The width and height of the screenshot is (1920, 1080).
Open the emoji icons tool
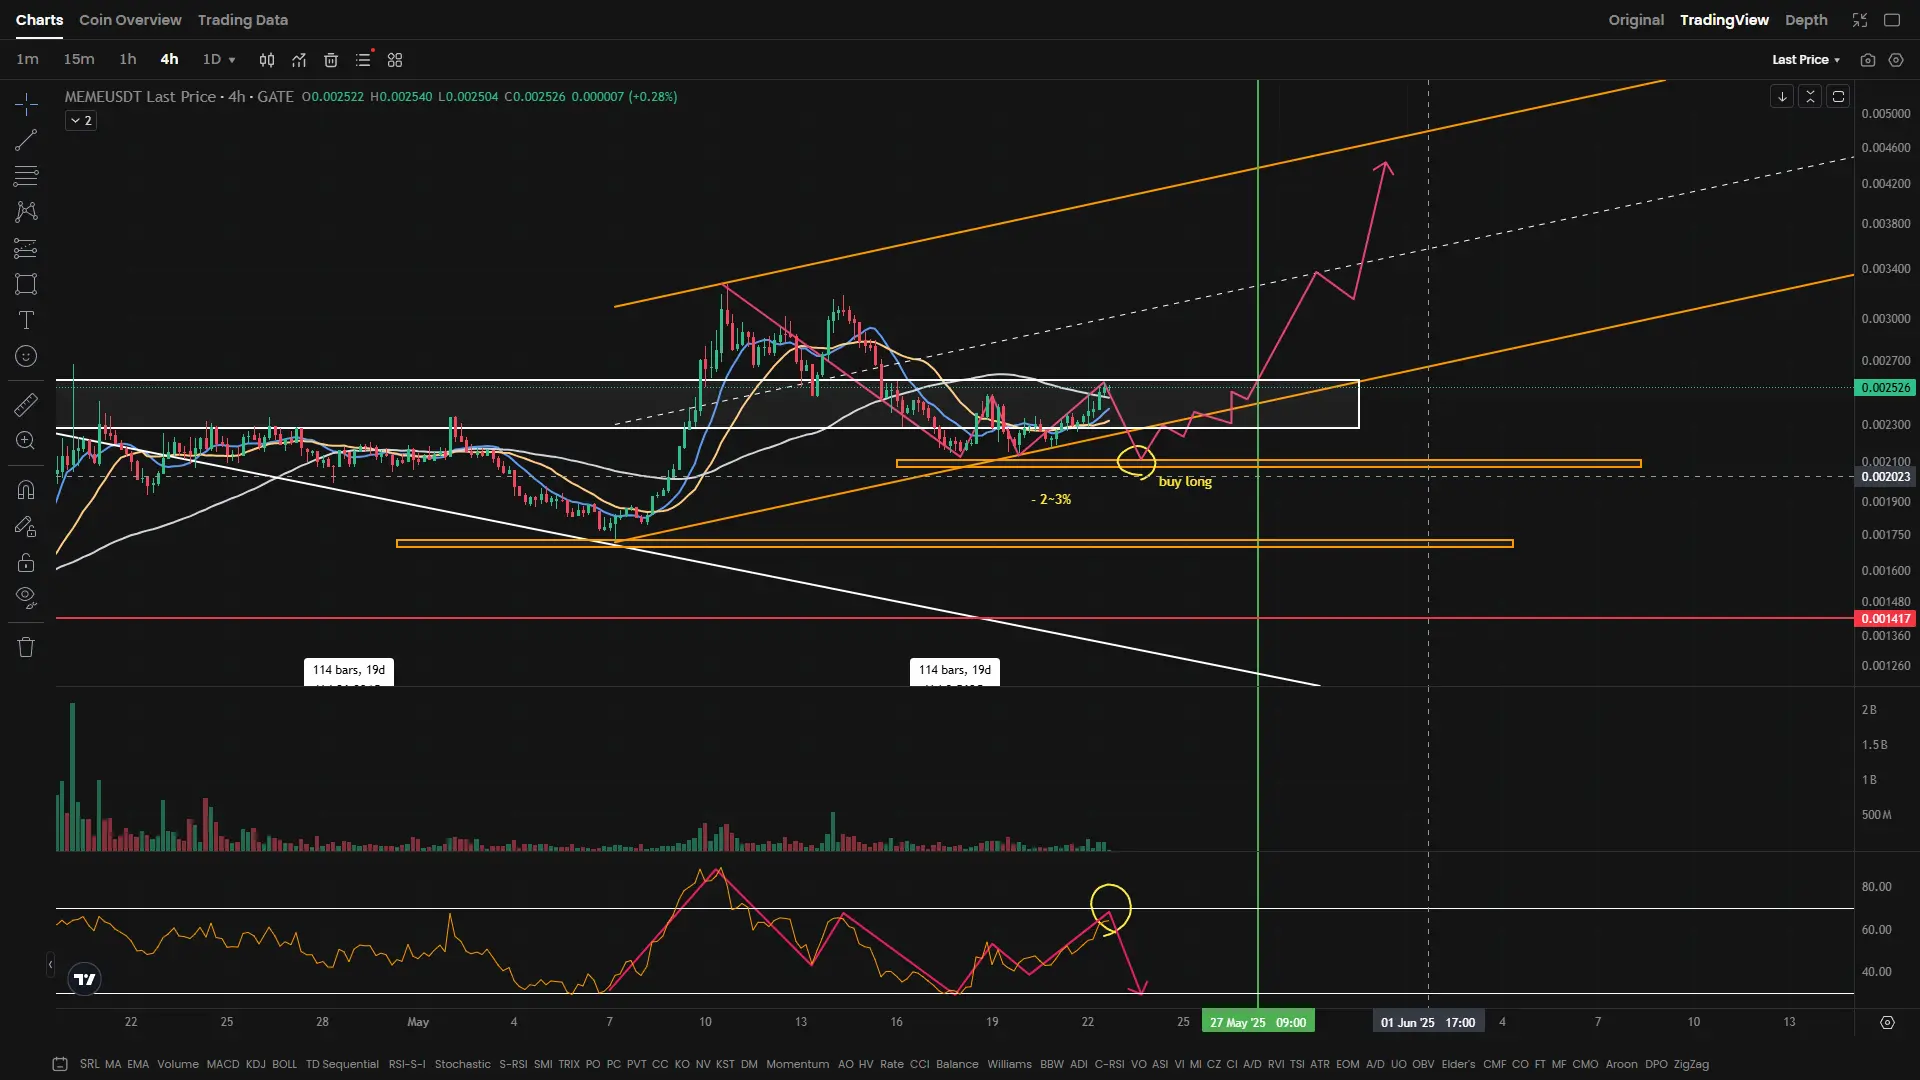[26, 357]
